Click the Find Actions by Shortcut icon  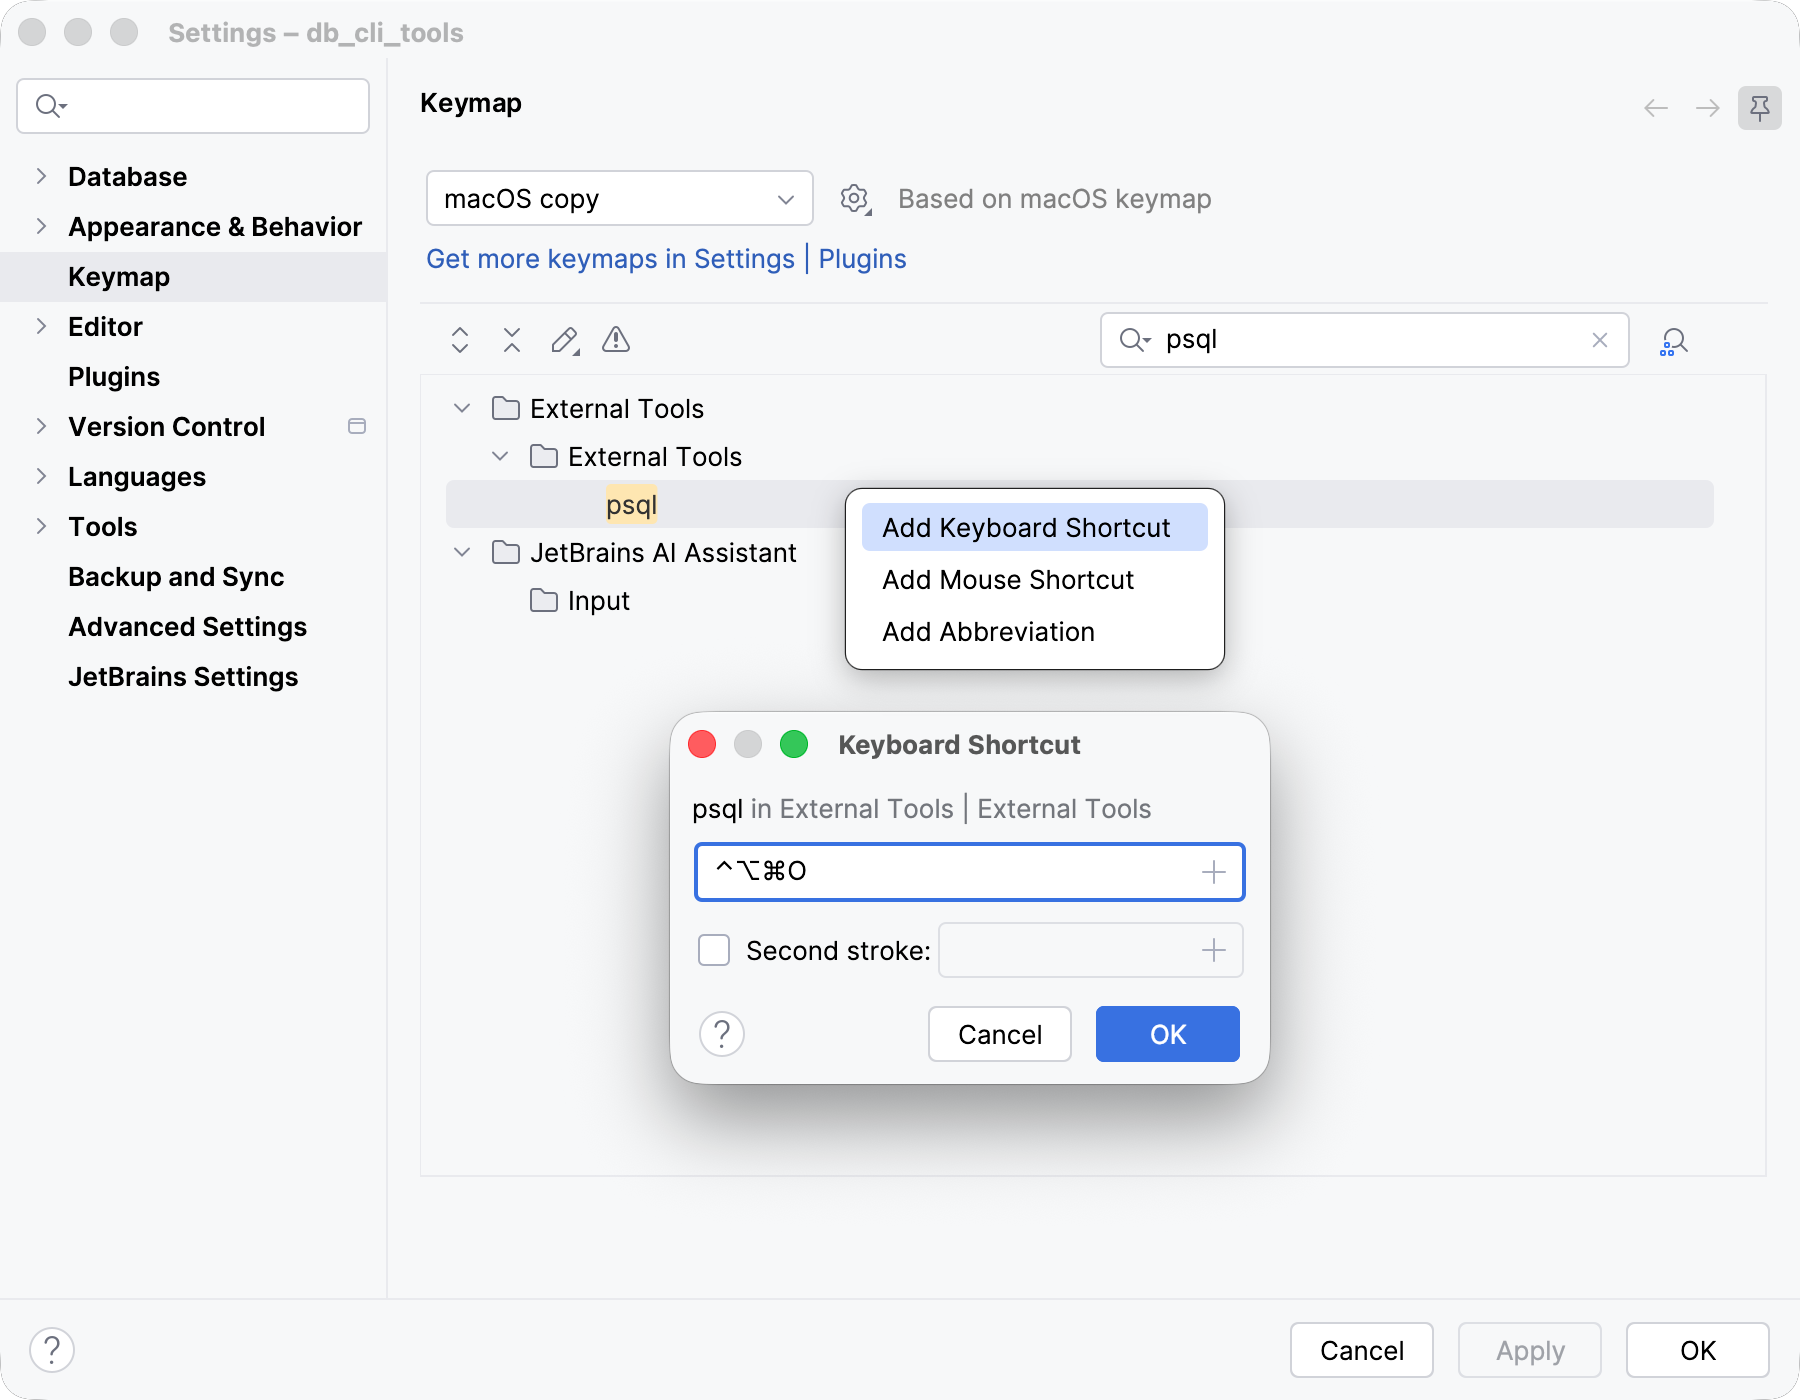point(1673,341)
